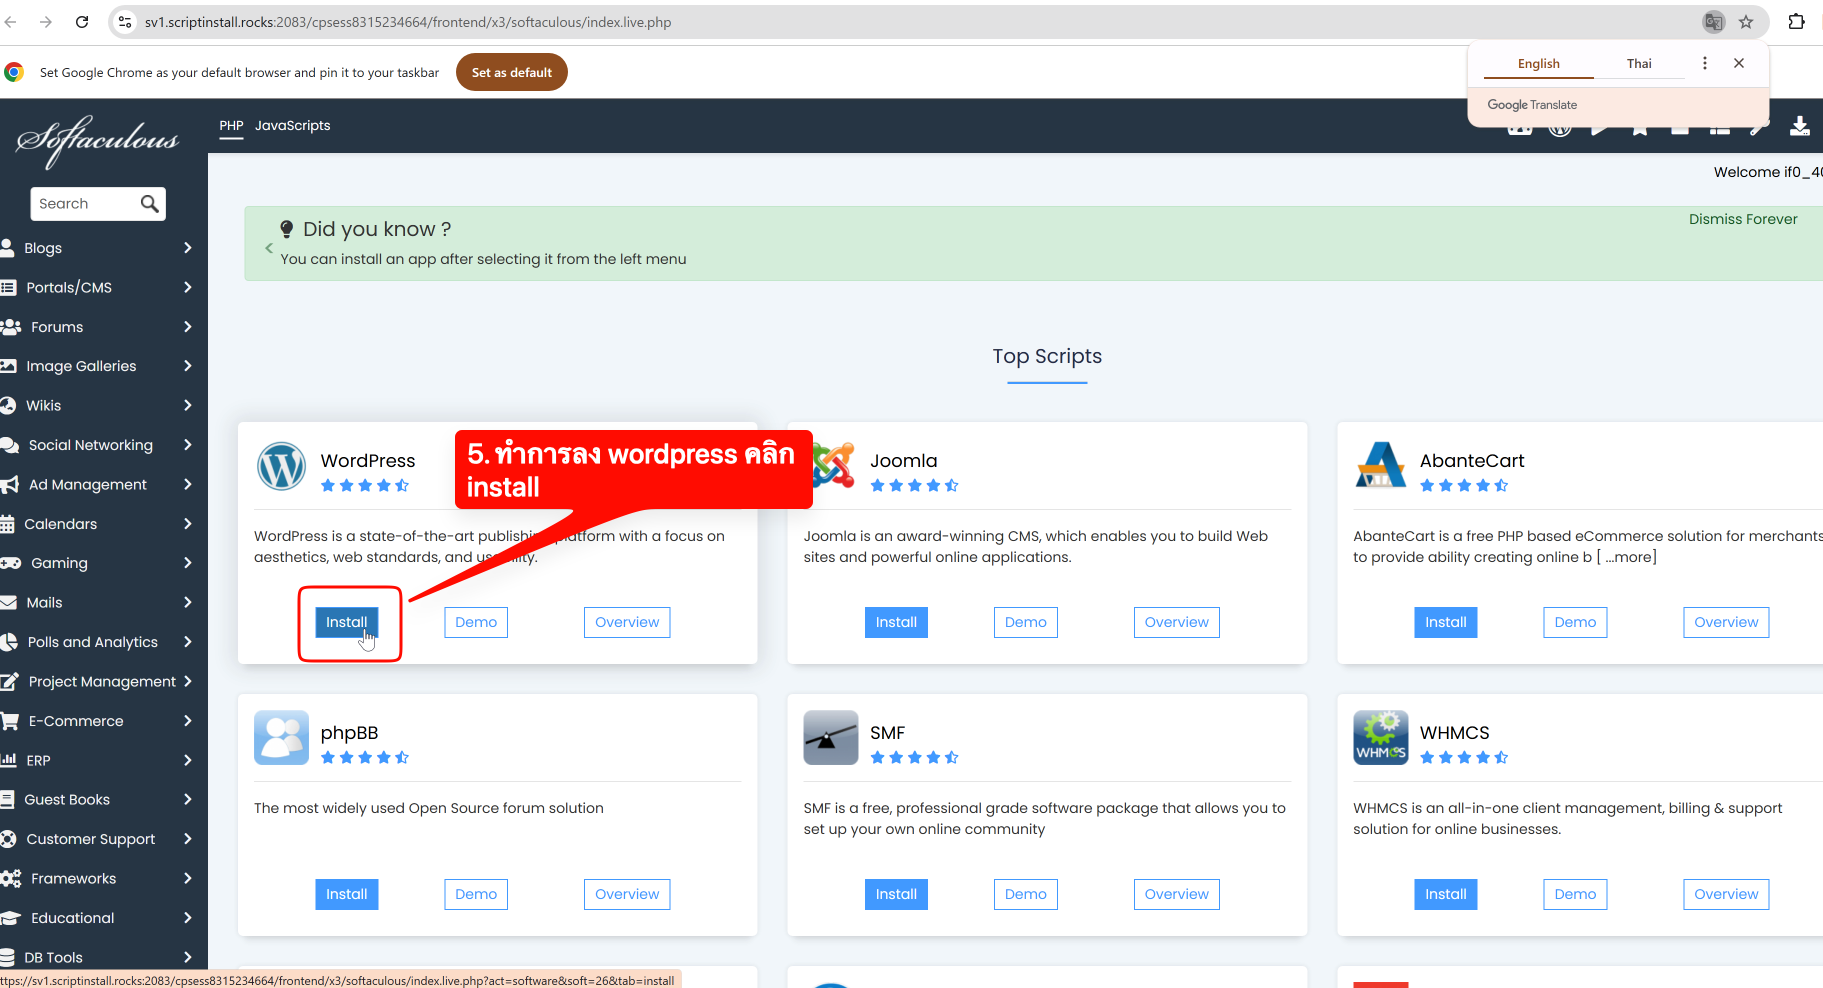The height and width of the screenshot is (988, 1823).
Task: Open translate options three-dot menu
Action: (x=1705, y=63)
